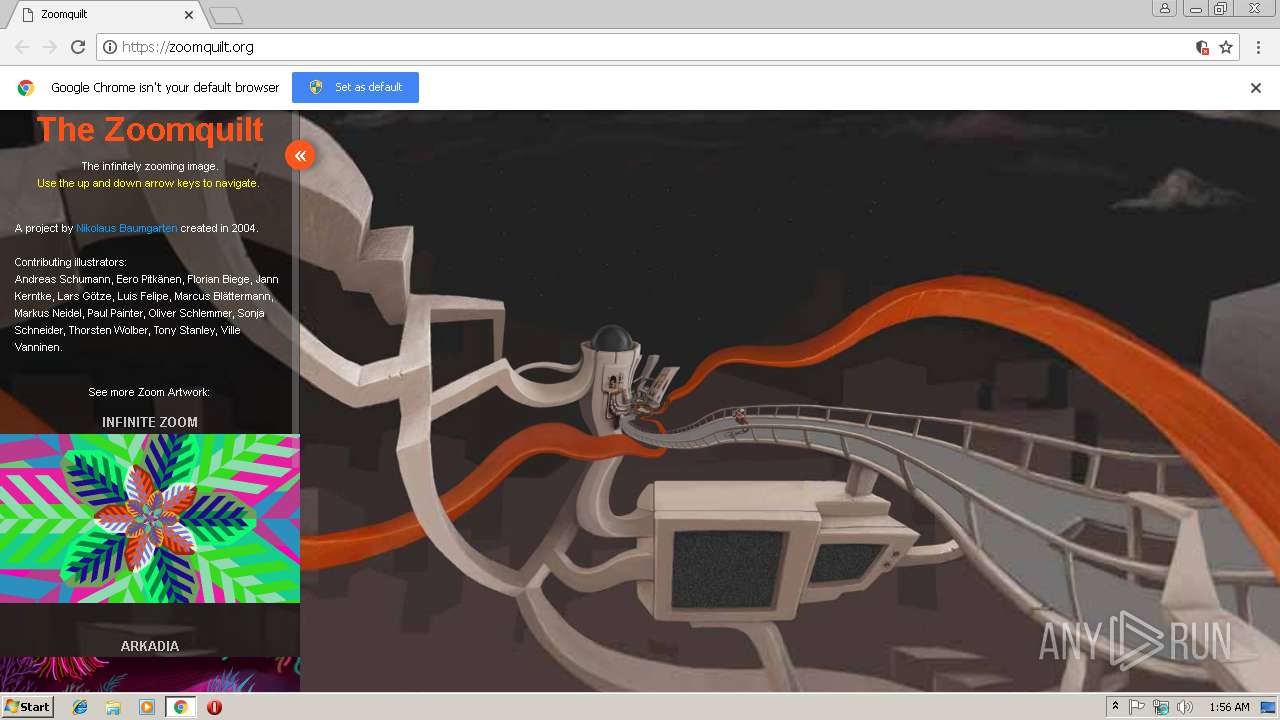Open Infinite Zoom artwork thumbnail
Viewport: 1280px width, 720px height.
click(150, 518)
